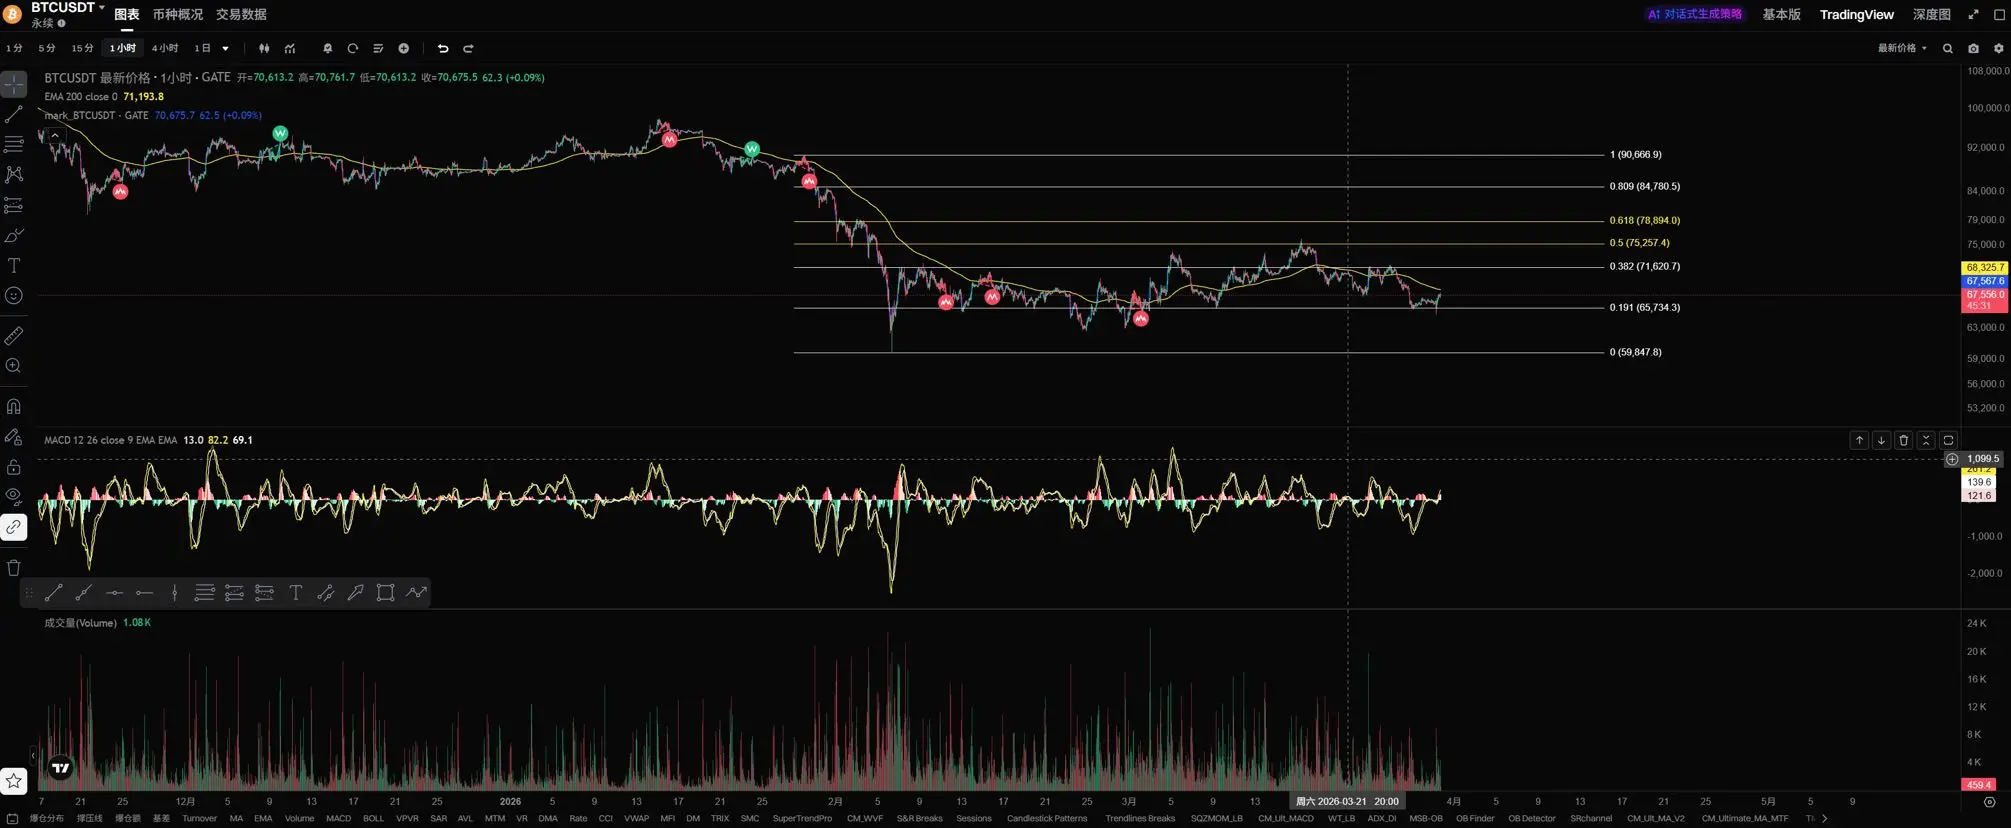Screen dimensions: 2011x828
Task: Select the rectangle shape tool in floating toolbar
Action: coord(385,593)
